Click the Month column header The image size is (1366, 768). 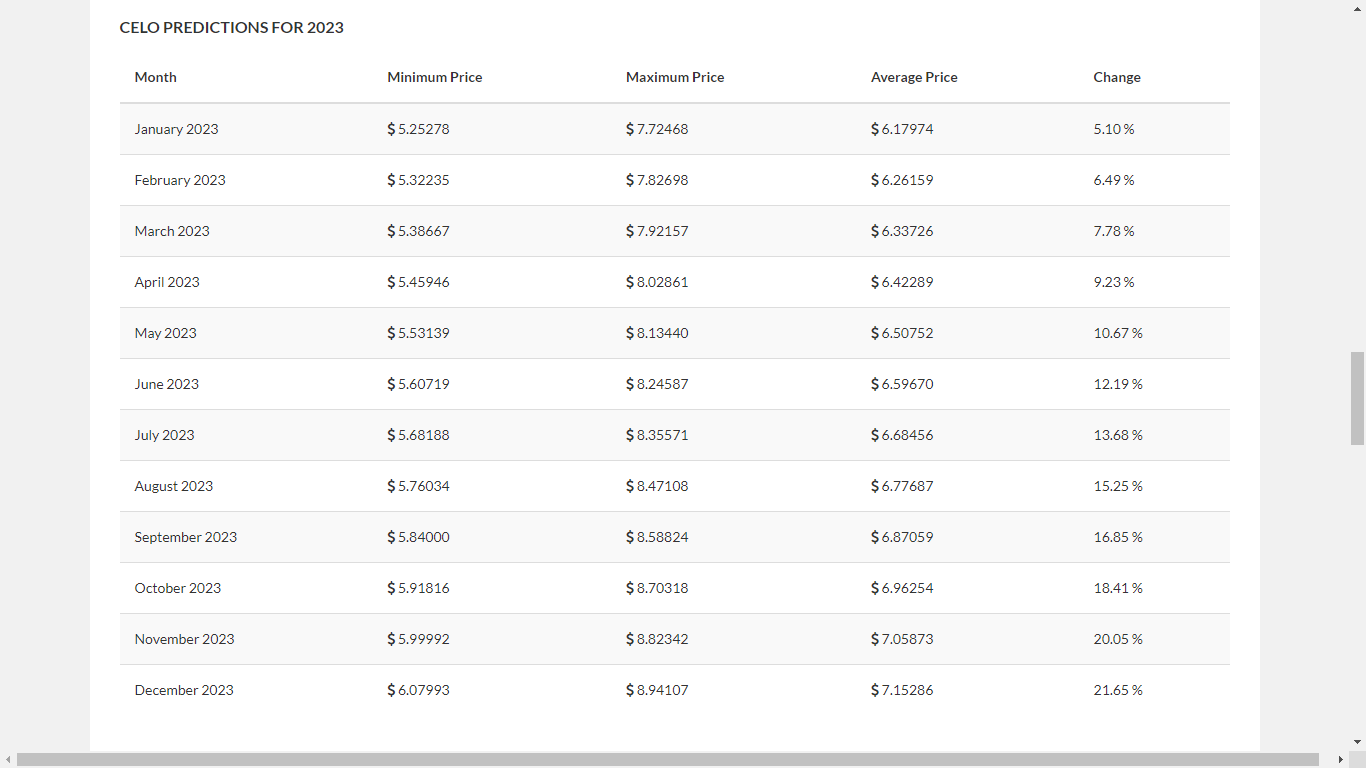(156, 77)
